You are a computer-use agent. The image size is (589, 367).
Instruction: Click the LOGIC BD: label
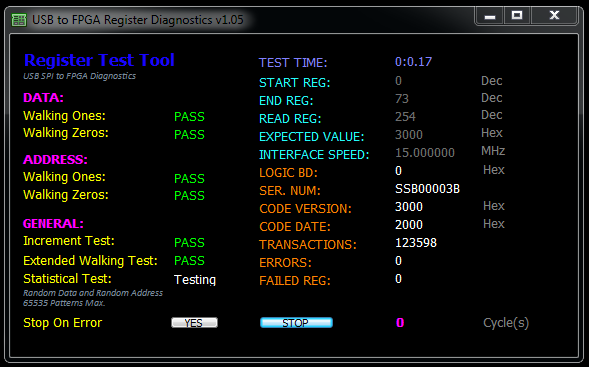click(x=288, y=173)
